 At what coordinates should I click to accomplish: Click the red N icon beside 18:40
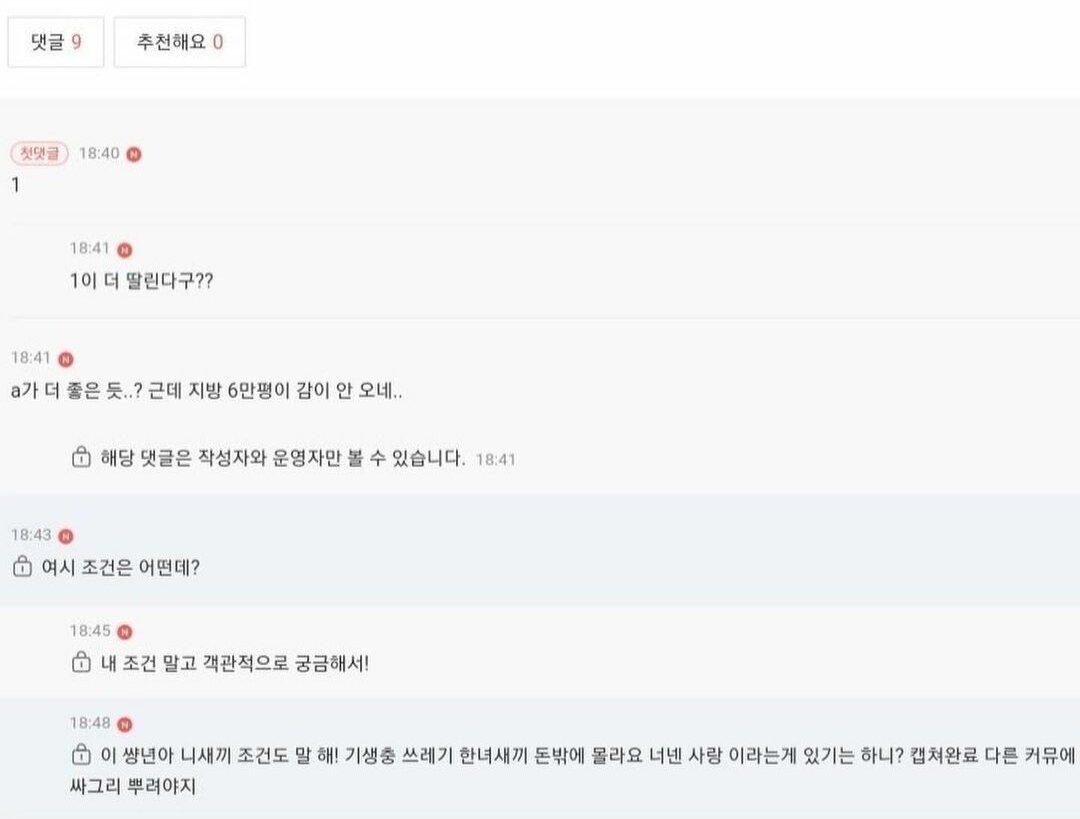(134, 154)
